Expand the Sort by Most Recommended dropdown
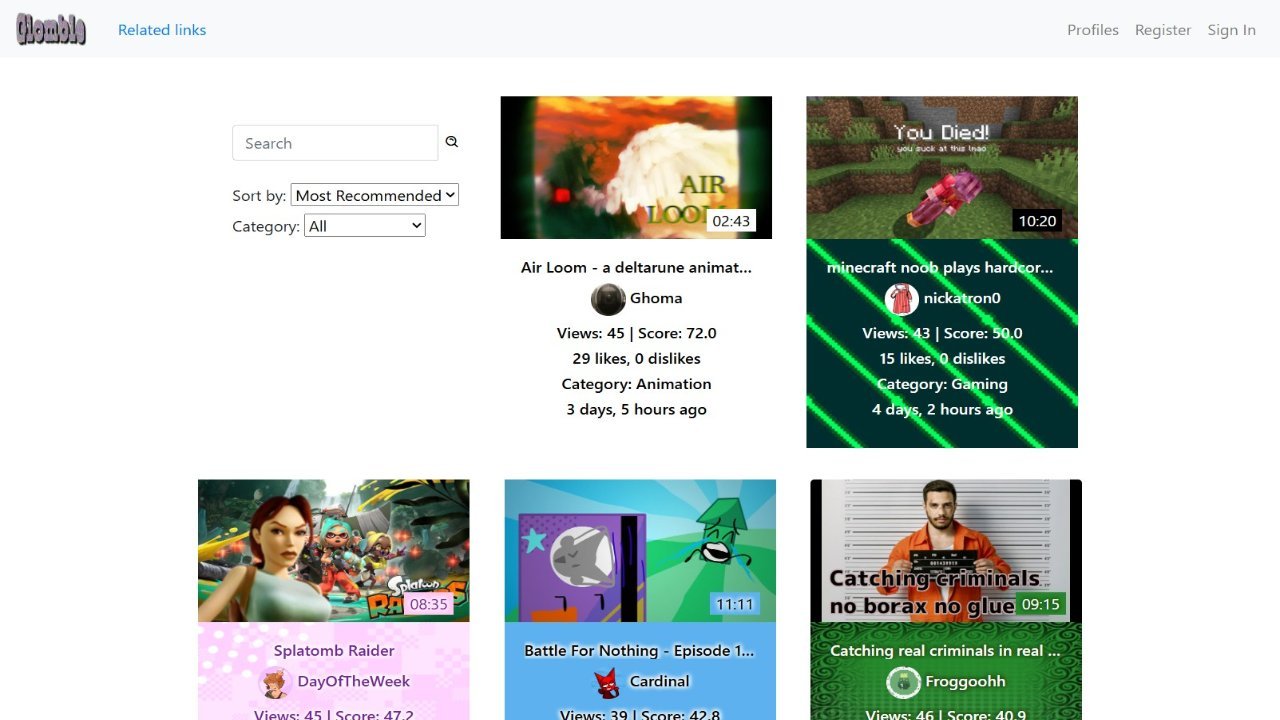 (375, 195)
